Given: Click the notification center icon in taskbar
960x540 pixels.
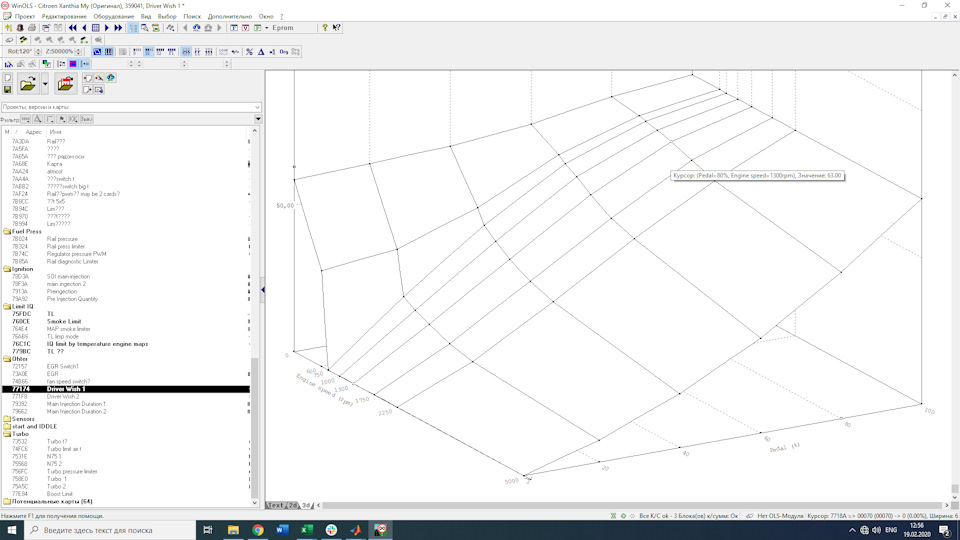Looking at the screenshot, I should (945, 530).
